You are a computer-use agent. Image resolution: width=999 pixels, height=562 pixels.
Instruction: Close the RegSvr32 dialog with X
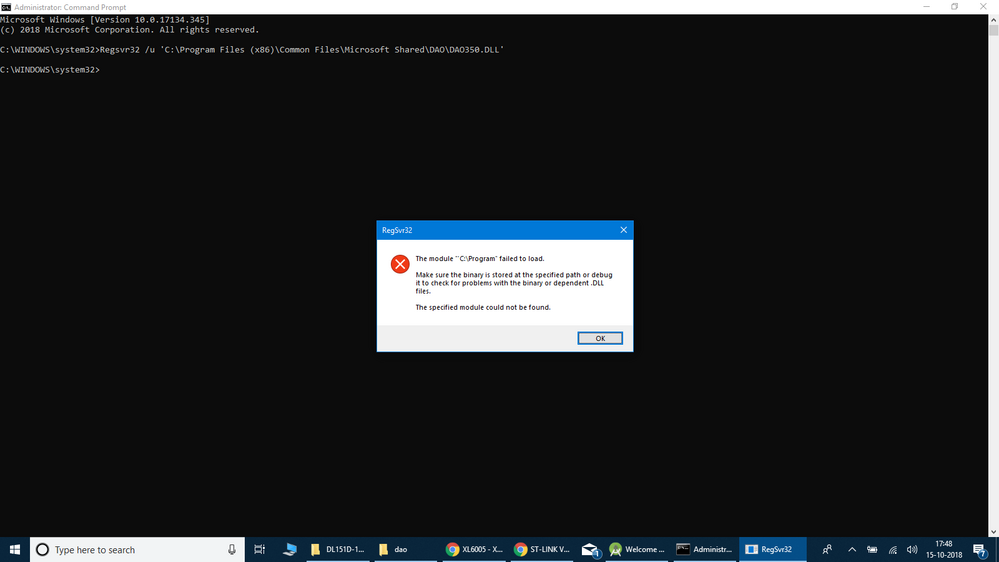pos(623,230)
